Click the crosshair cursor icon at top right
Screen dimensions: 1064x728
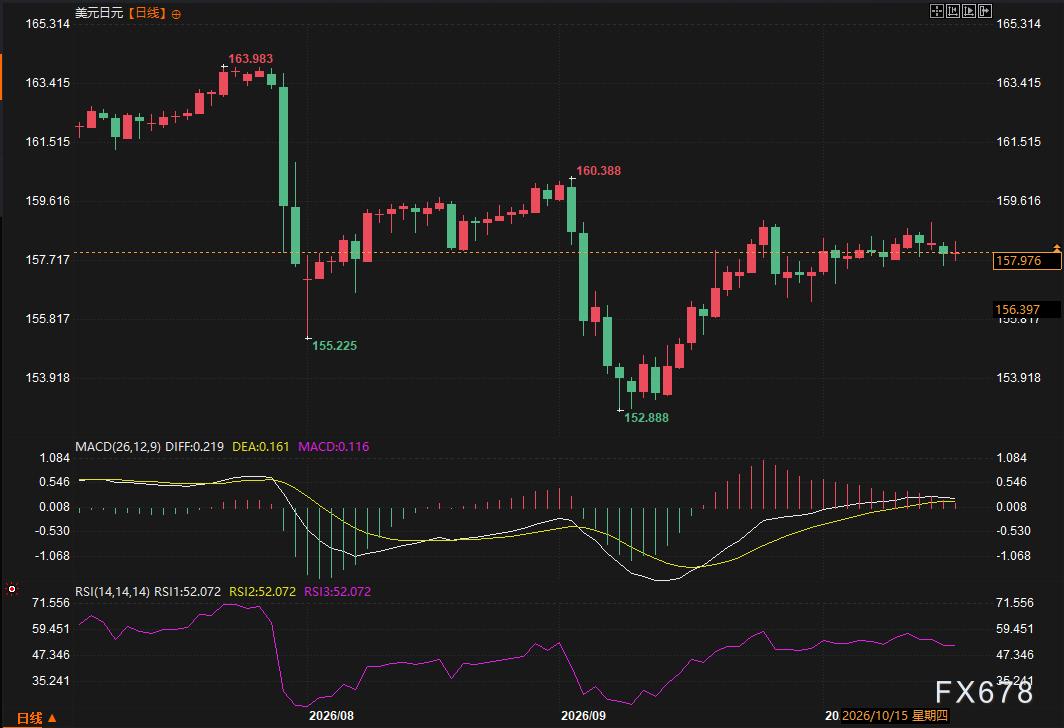(937, 11)
